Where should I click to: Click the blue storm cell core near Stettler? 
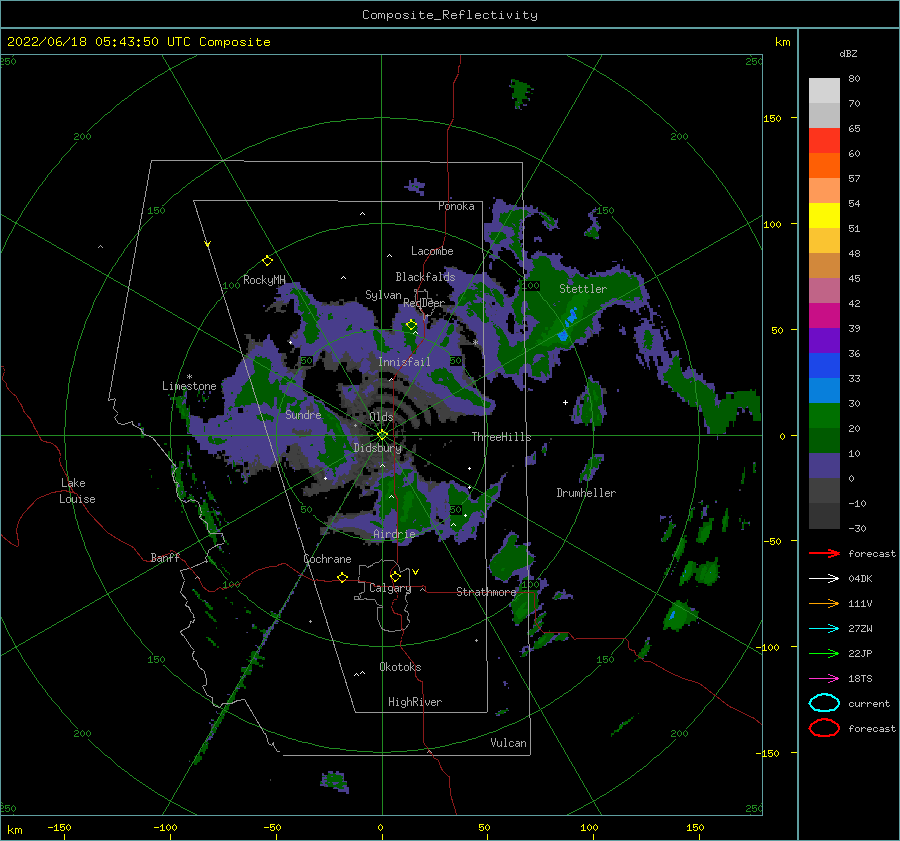point(568,325)
